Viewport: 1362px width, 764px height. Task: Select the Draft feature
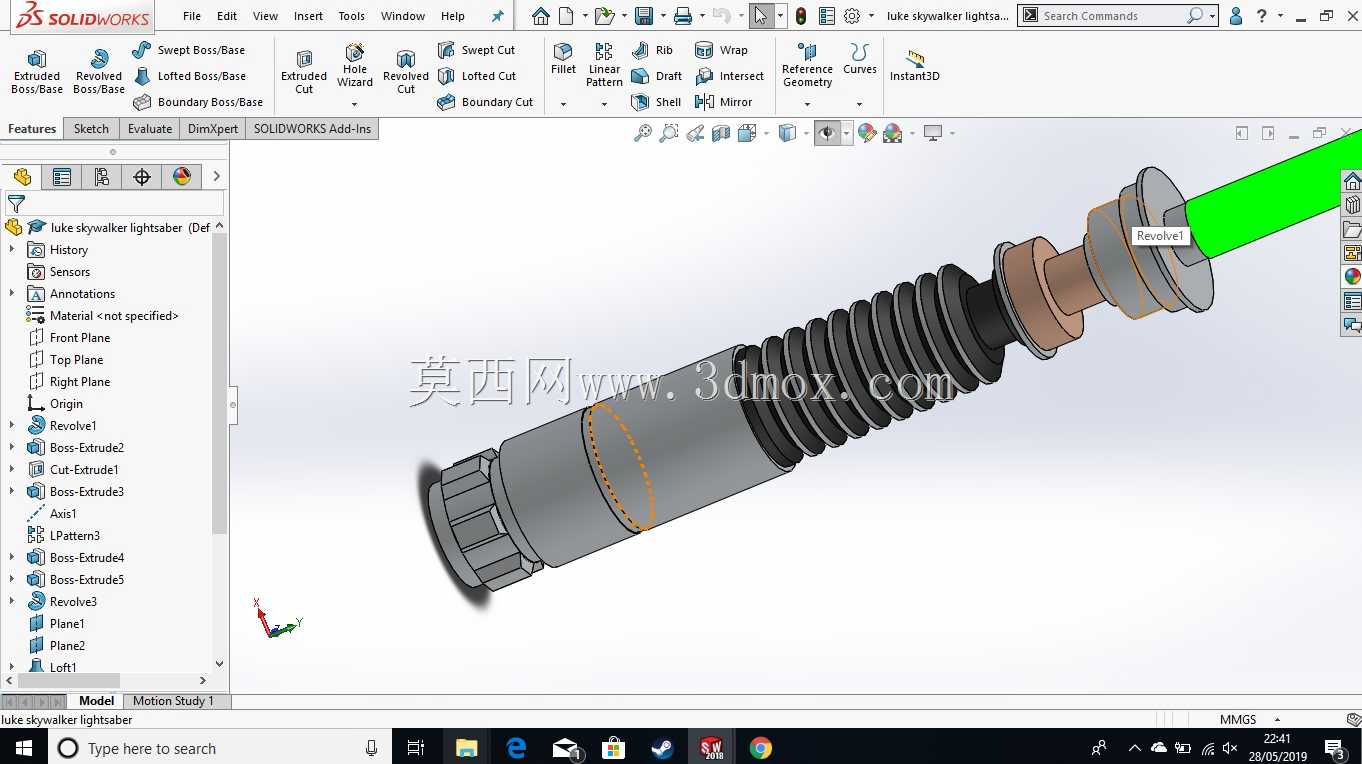point(656,76)
